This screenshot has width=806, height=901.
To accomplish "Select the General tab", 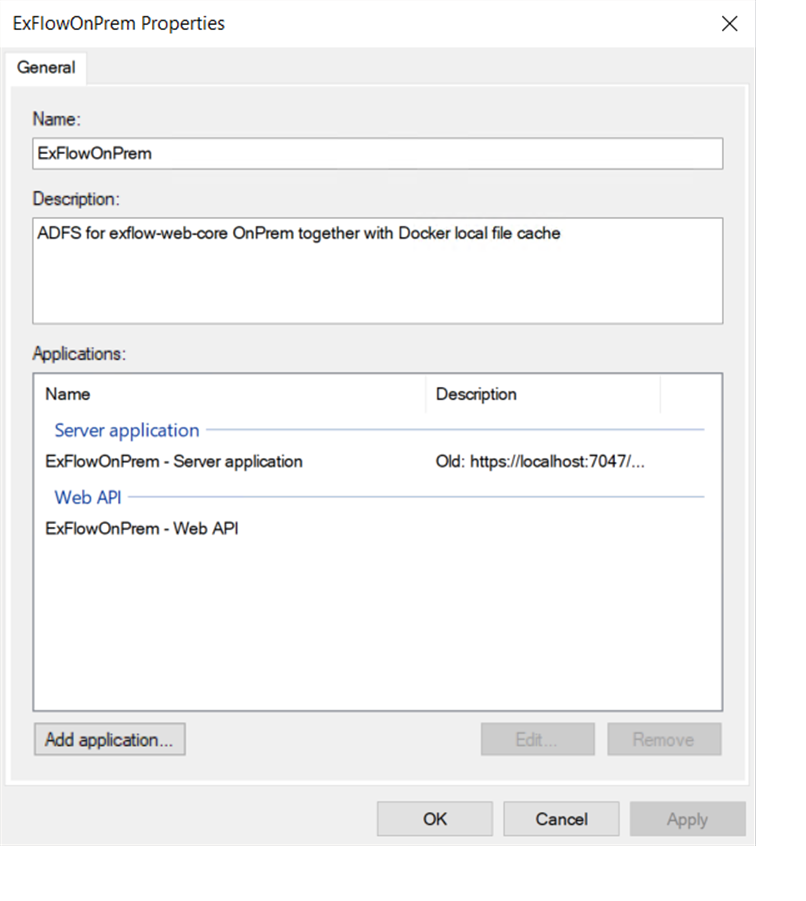I will (46, 68).
